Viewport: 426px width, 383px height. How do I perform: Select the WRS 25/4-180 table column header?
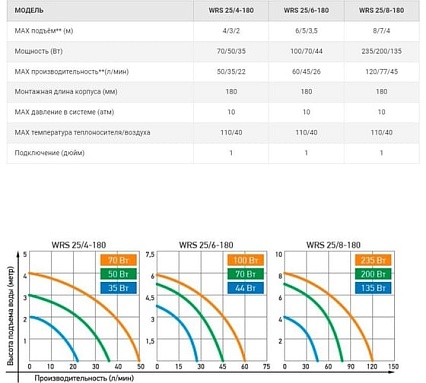click(231, 10)
